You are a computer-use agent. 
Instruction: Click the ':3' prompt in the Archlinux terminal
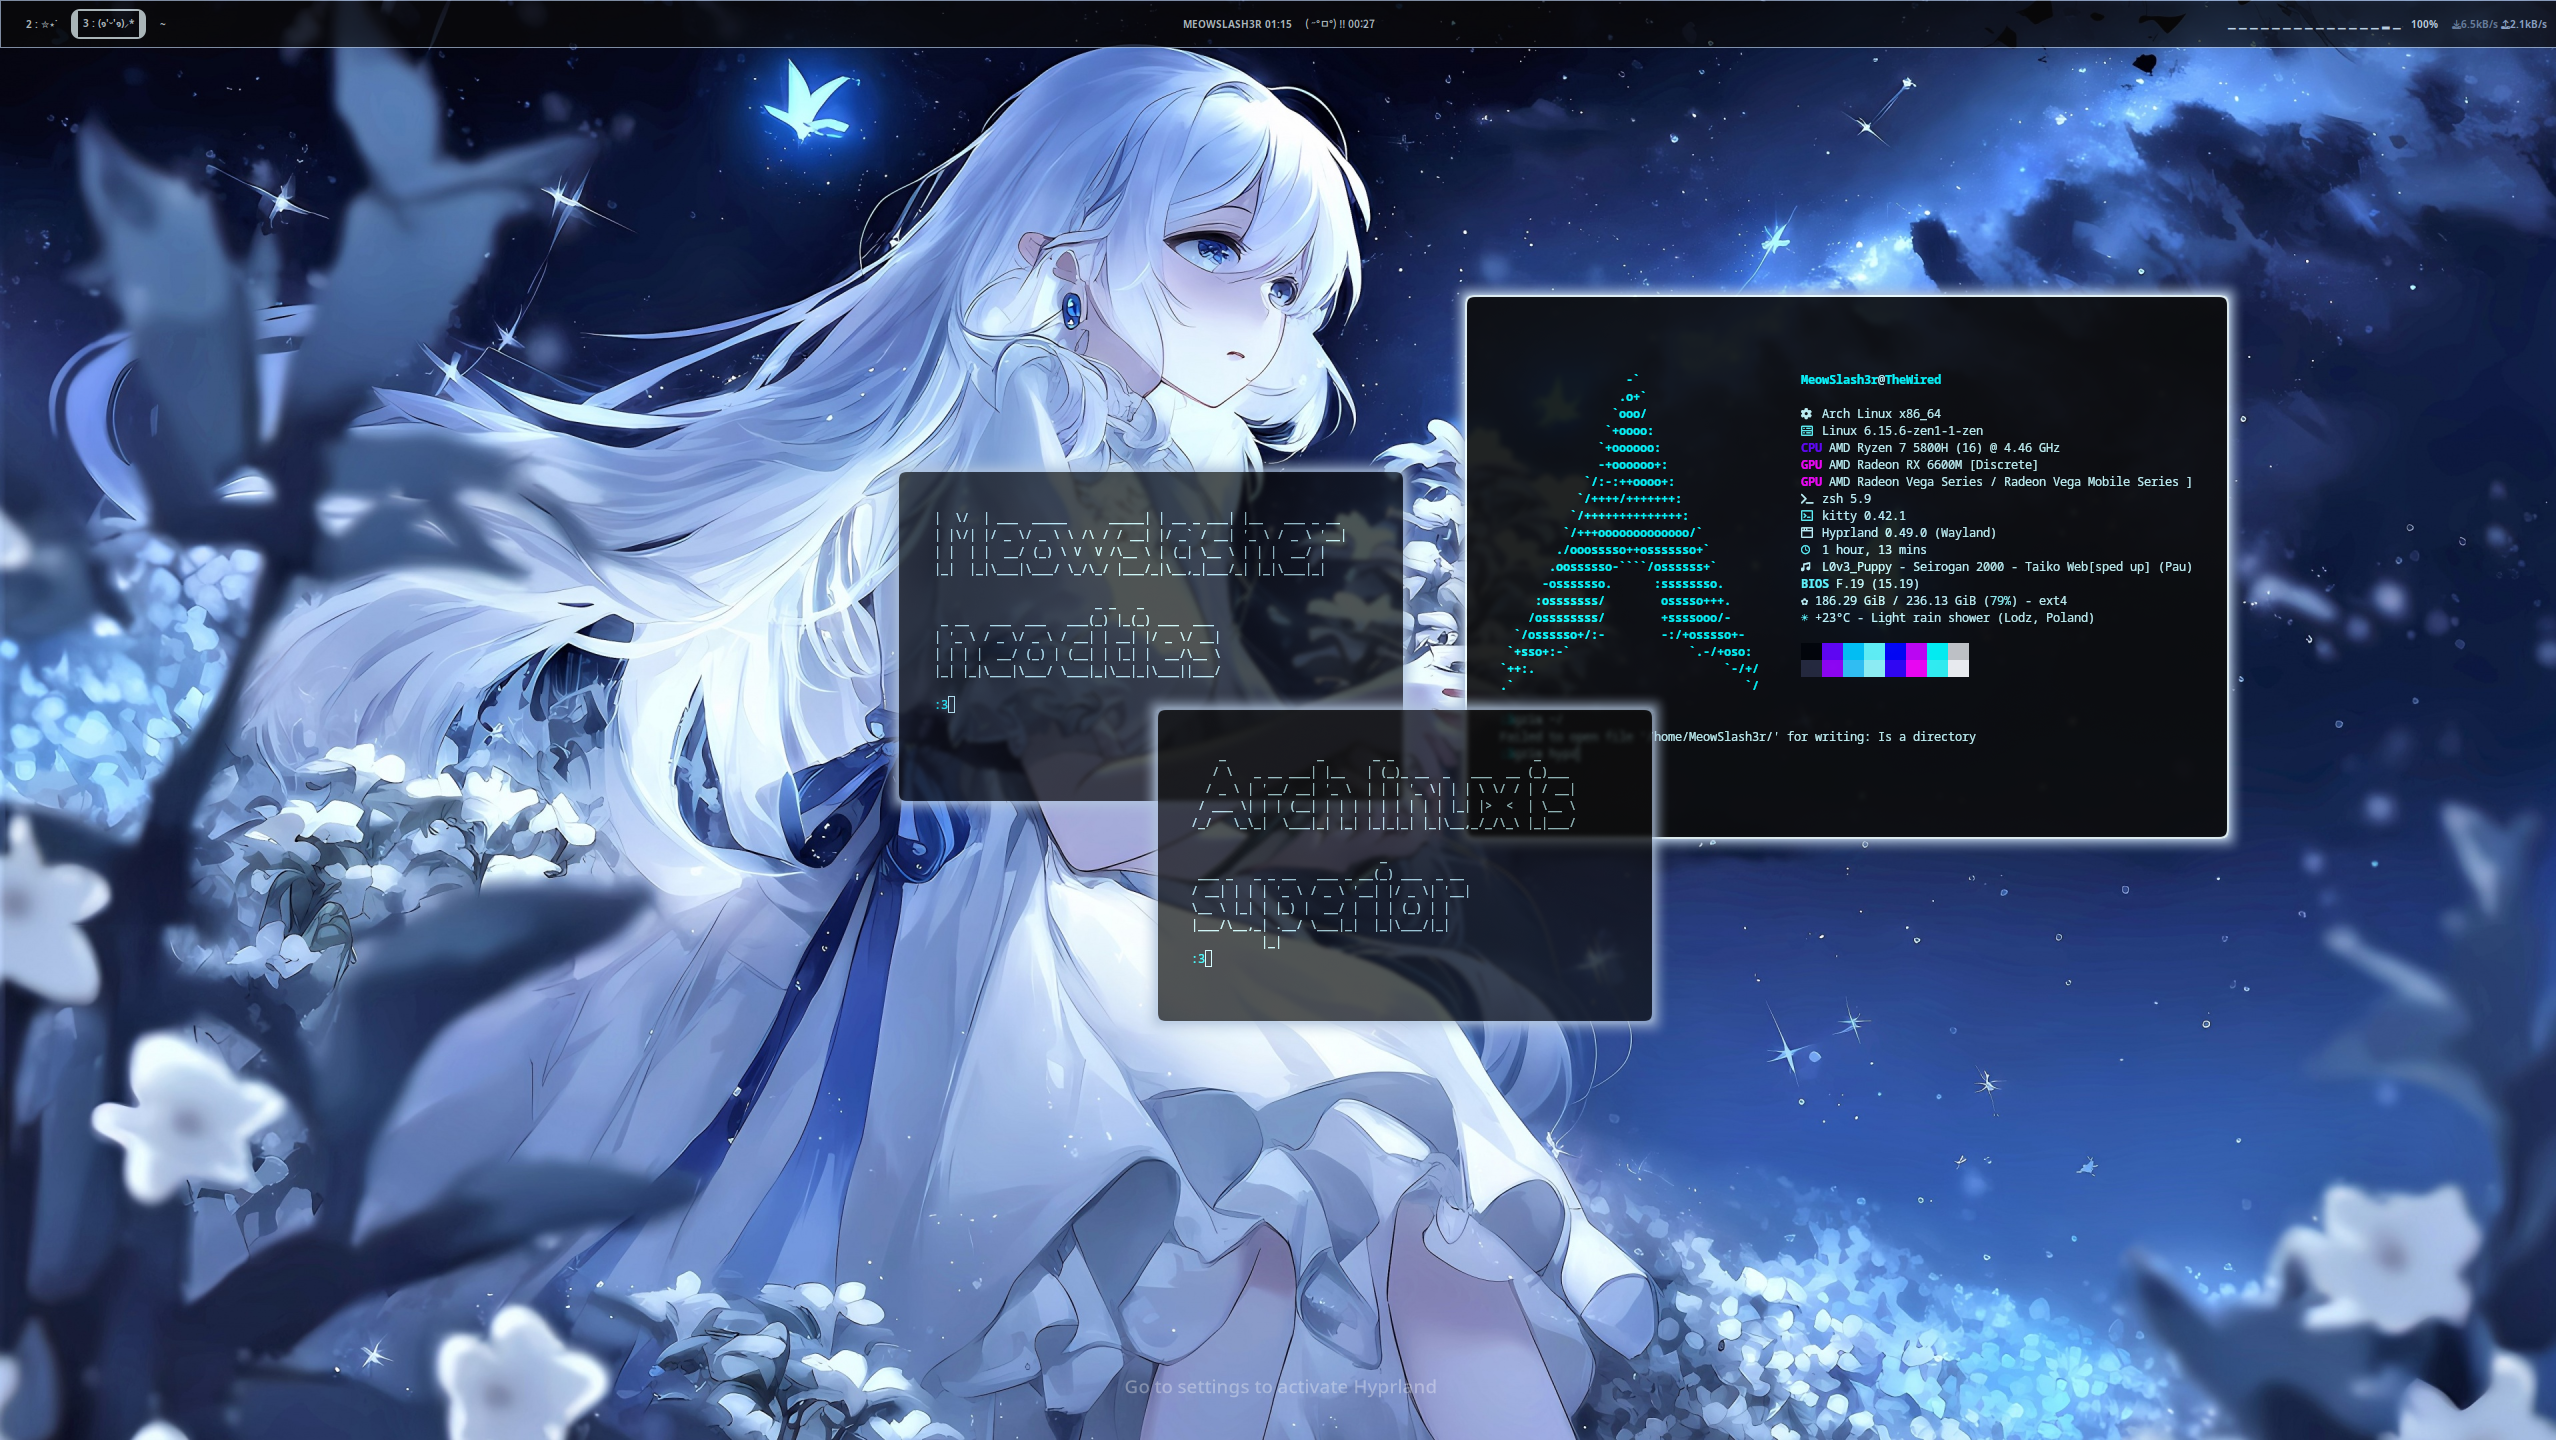(1198, 958)
